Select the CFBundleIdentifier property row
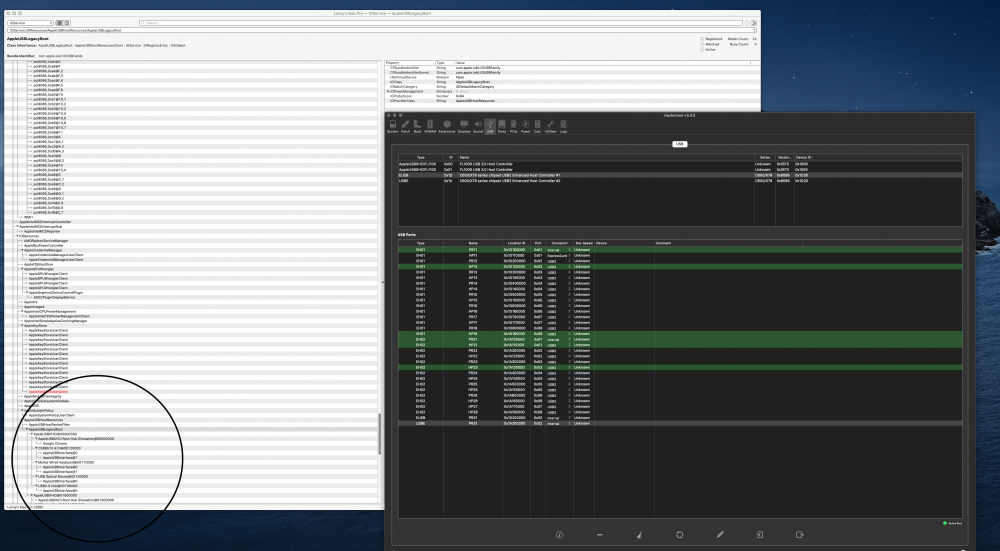Viewport: 1000px width, 551px height. [x=572, y=68]
